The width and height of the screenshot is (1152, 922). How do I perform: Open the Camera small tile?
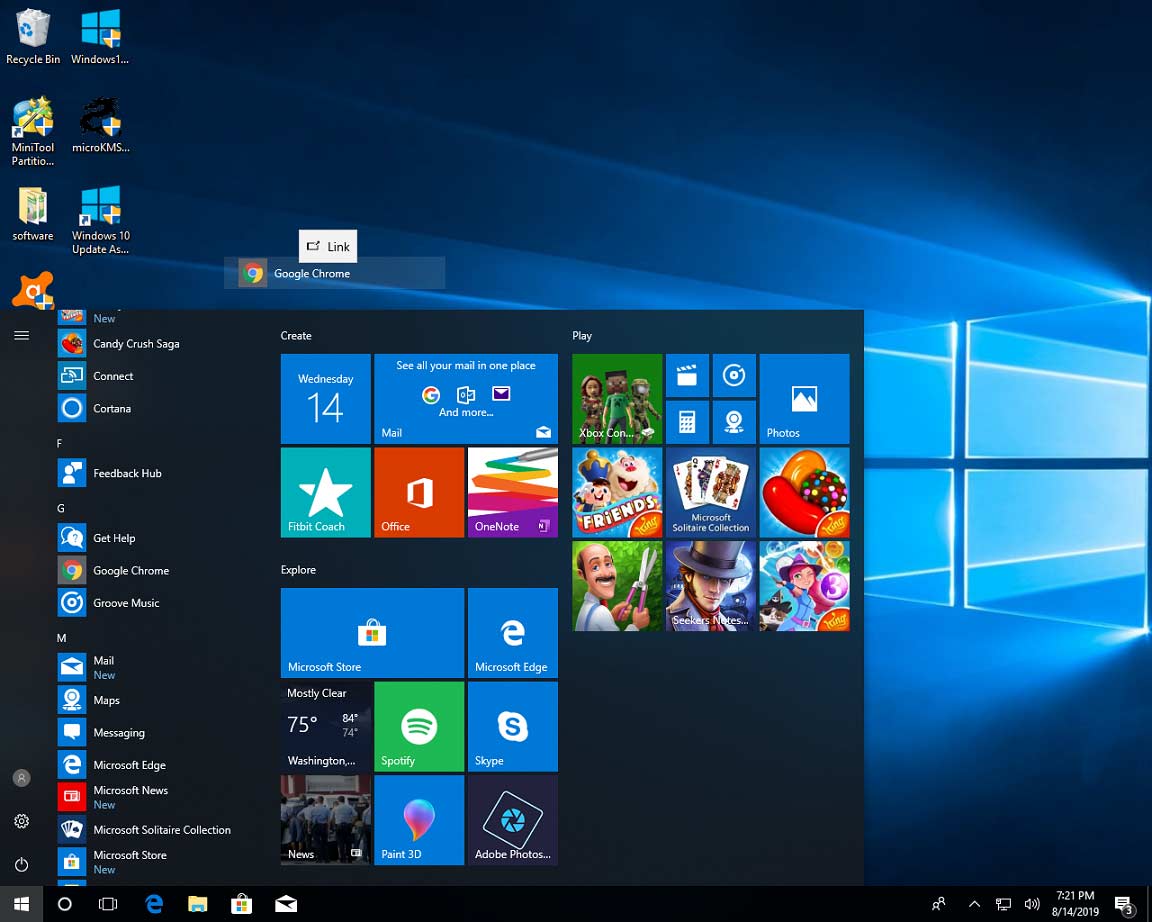(x=734, y=422)
